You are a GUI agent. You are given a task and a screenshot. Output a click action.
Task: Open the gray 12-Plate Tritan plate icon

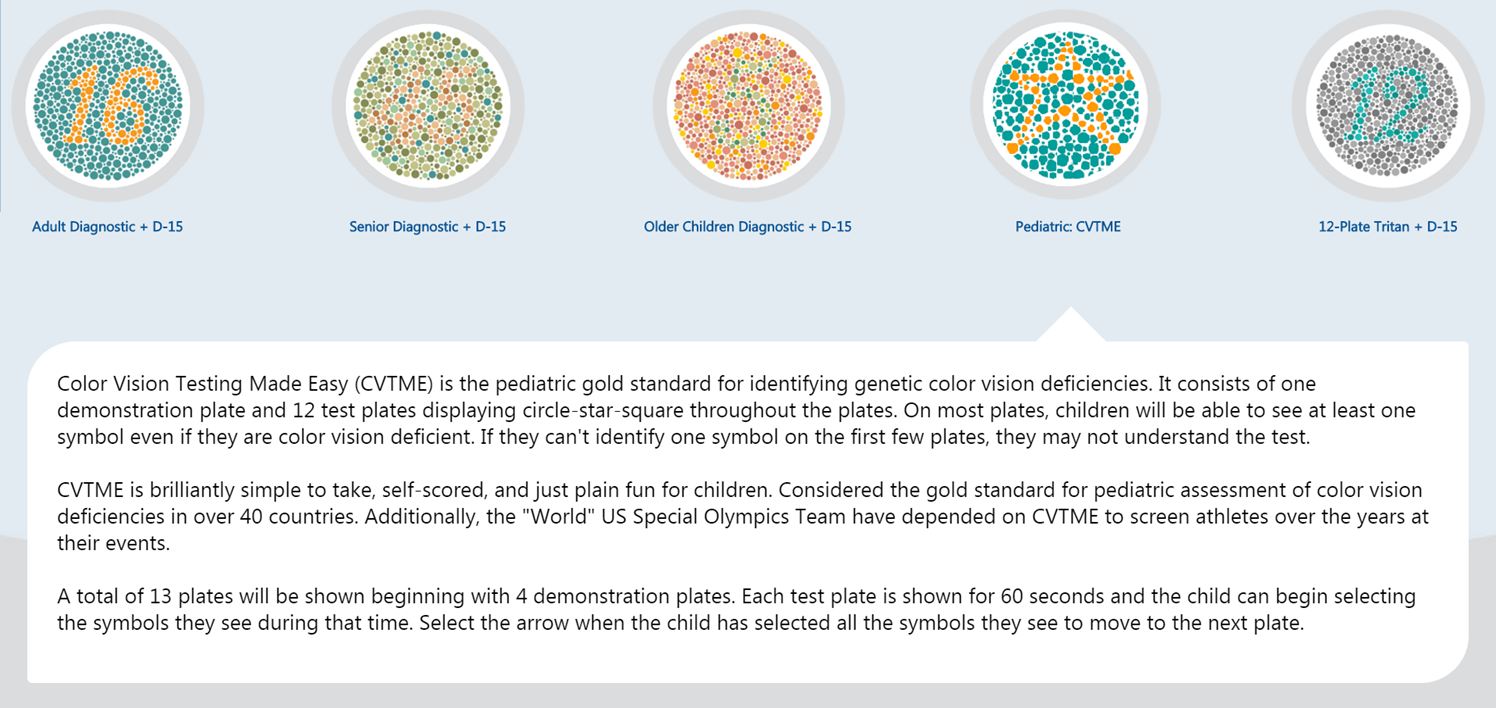point(1387,106)
